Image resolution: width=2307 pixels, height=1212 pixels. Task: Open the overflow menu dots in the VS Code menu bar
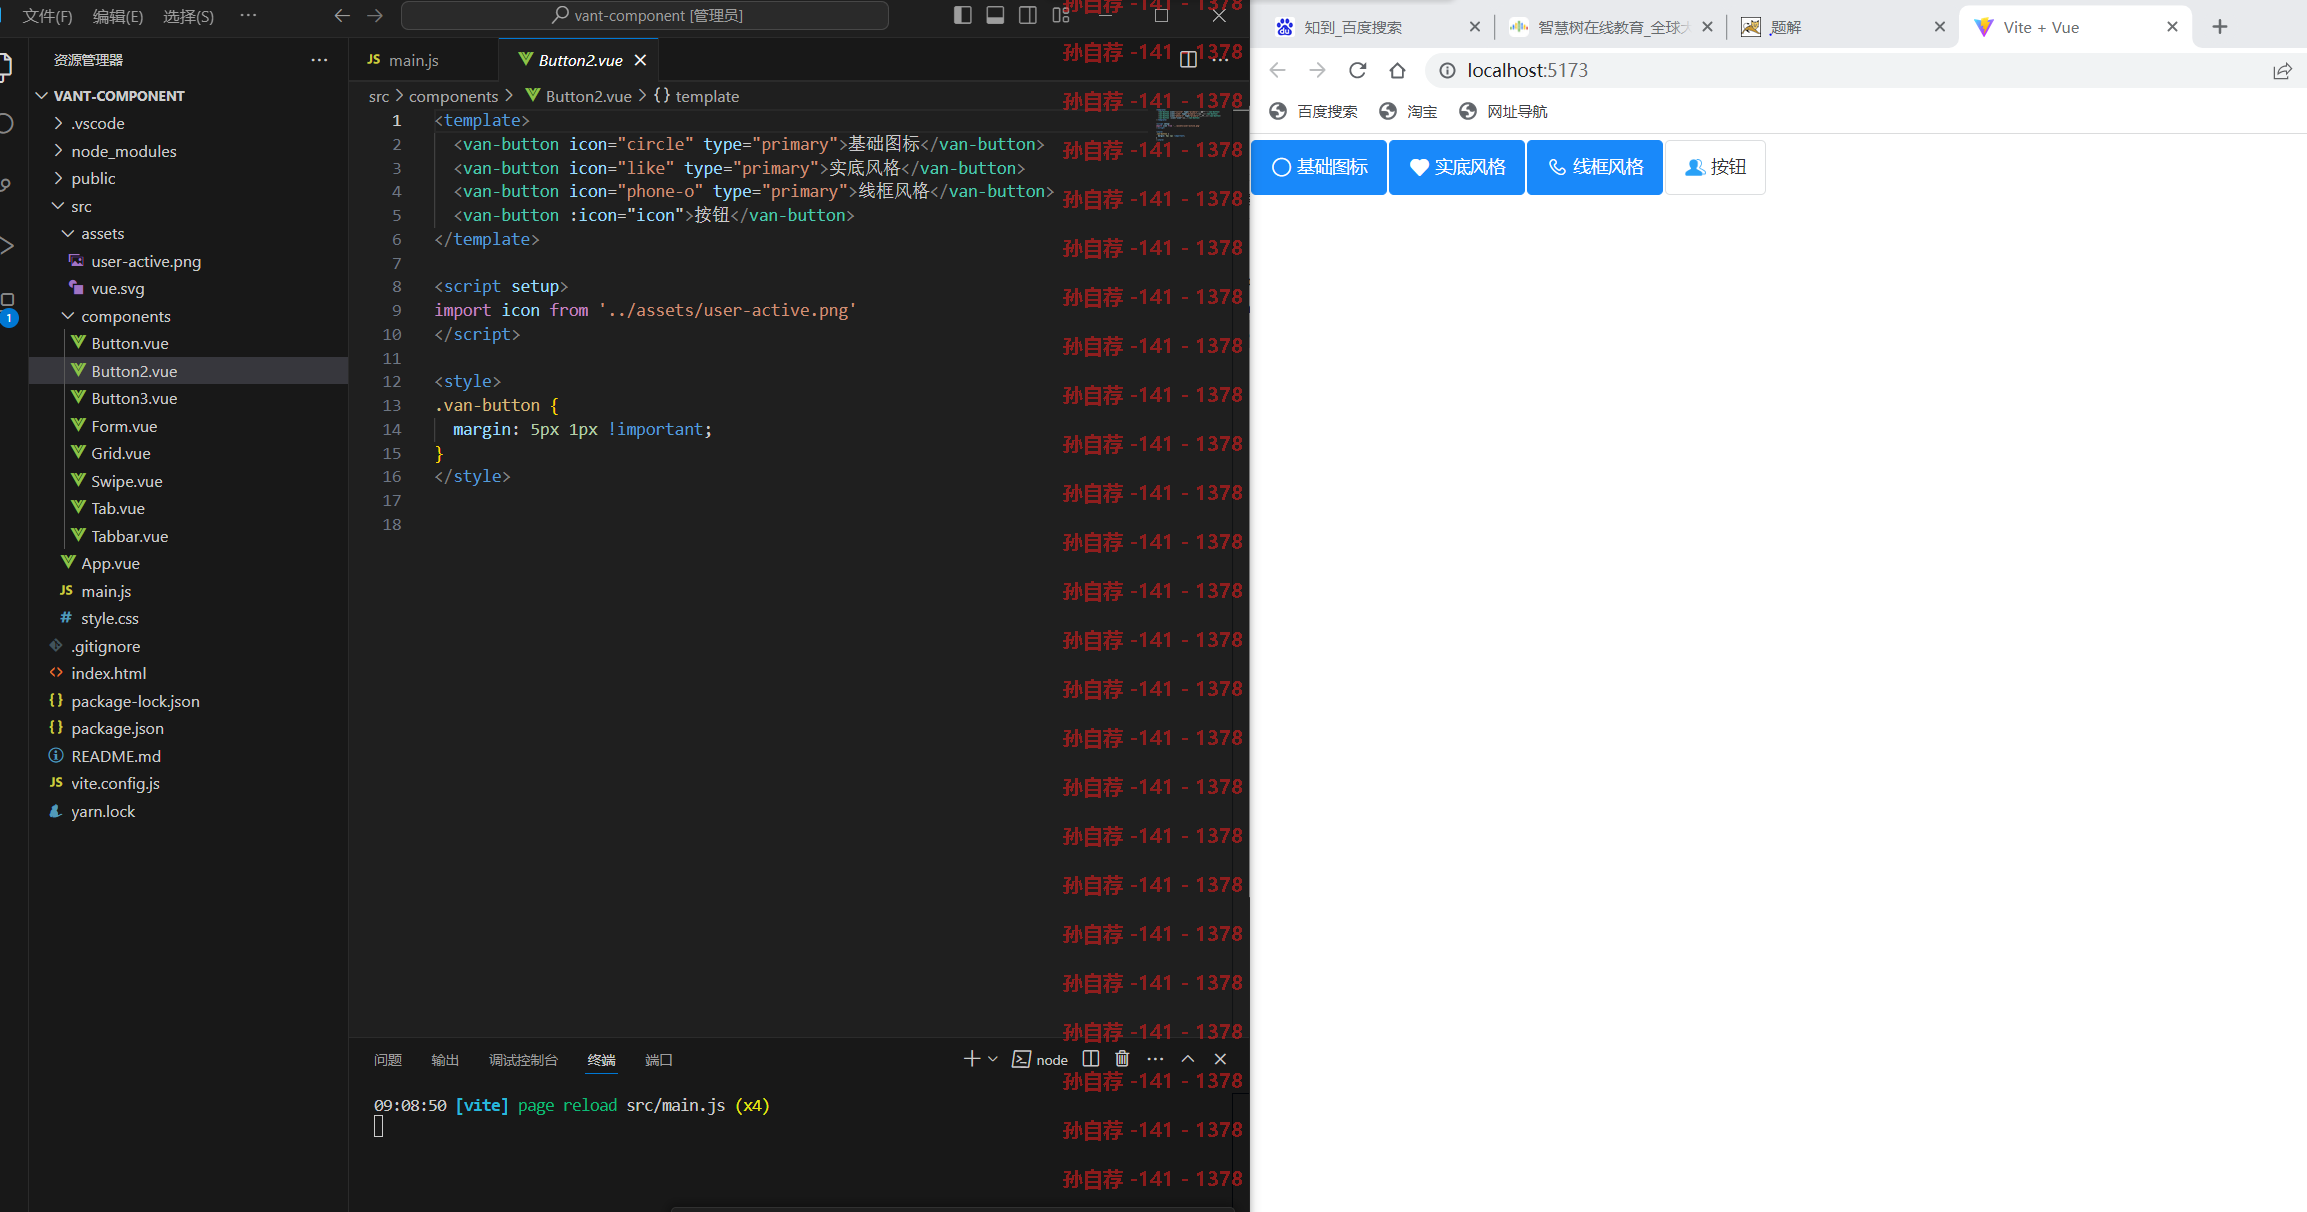coord(248,15)
